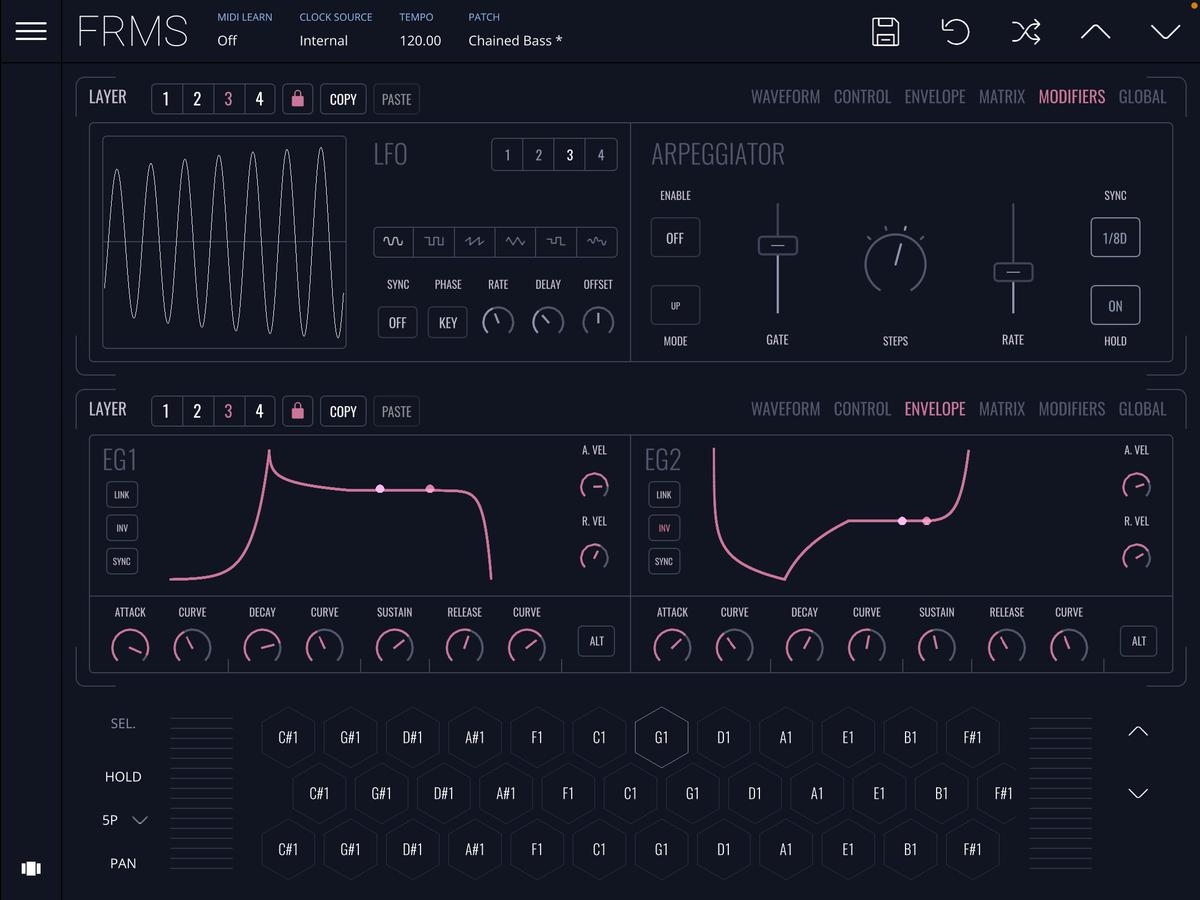Expand the 5P dropdown chevron
This screenshot has height=900, width=1200.
click(x=140, y=820)
